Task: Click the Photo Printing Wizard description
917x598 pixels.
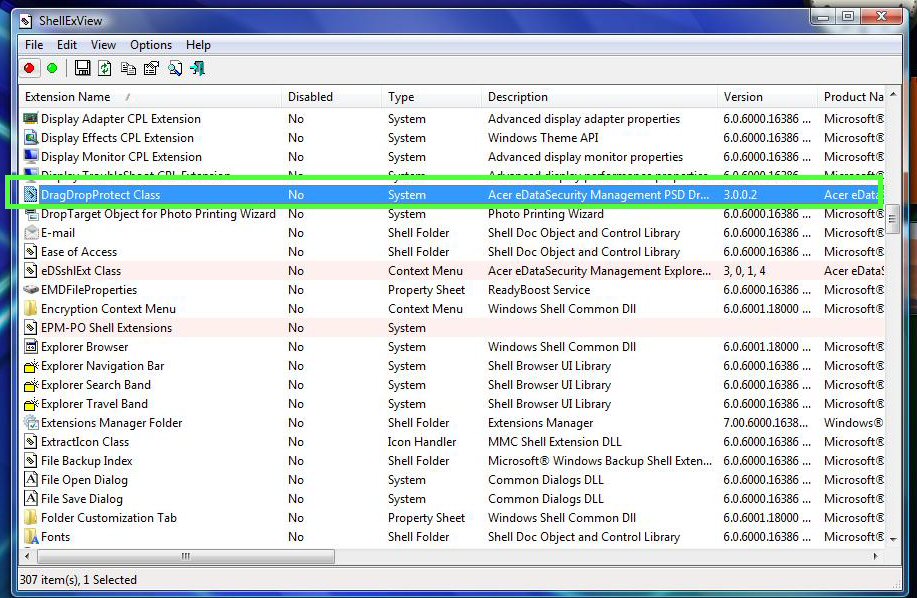Action: pyautogui.click(x=546, y=214)
